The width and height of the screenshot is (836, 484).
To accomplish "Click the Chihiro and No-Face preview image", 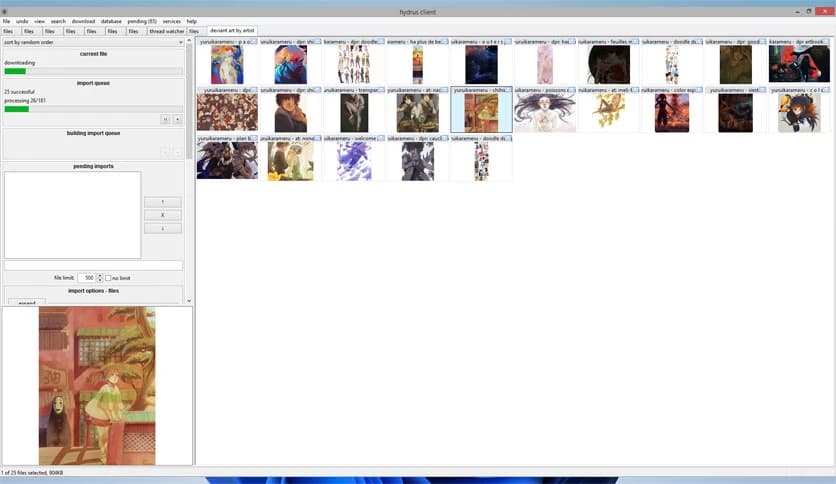I will [97, 385].
